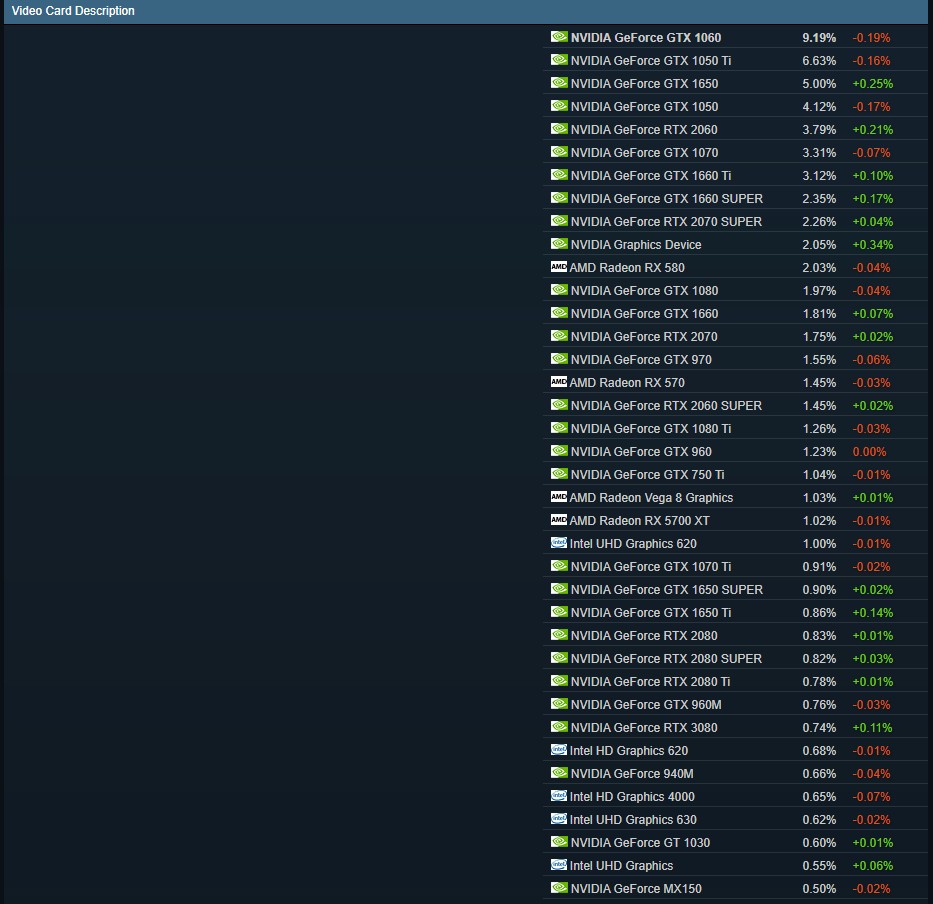Click the Intel icon next to HD Graphics 4000

[558, 796]
